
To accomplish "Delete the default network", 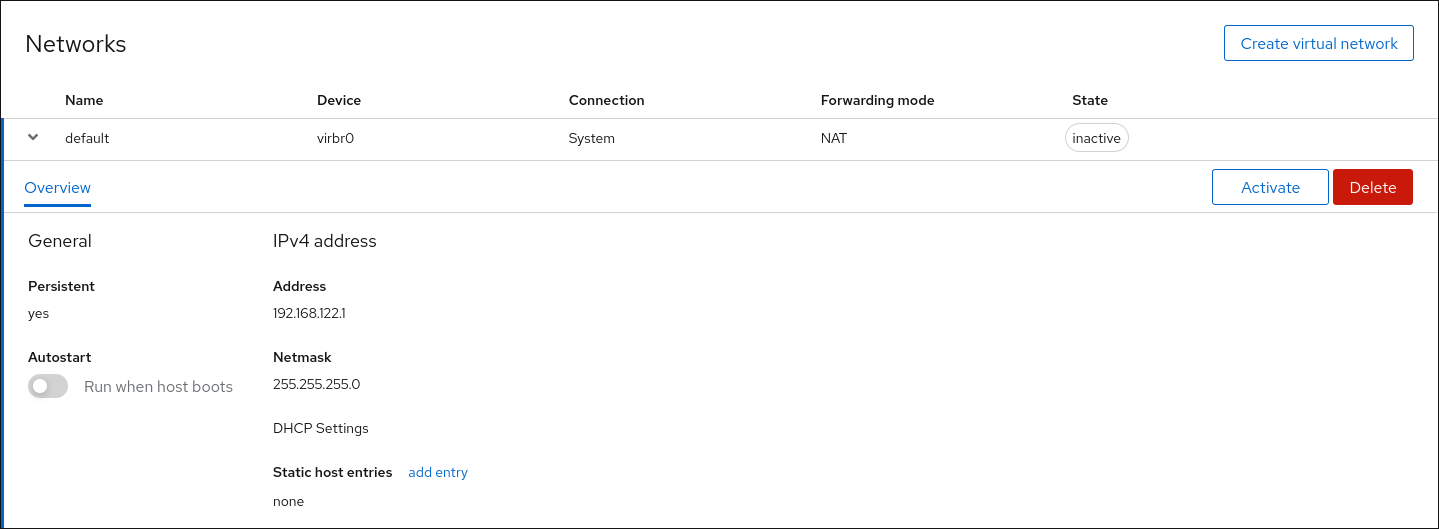I will coord(1372,187).
